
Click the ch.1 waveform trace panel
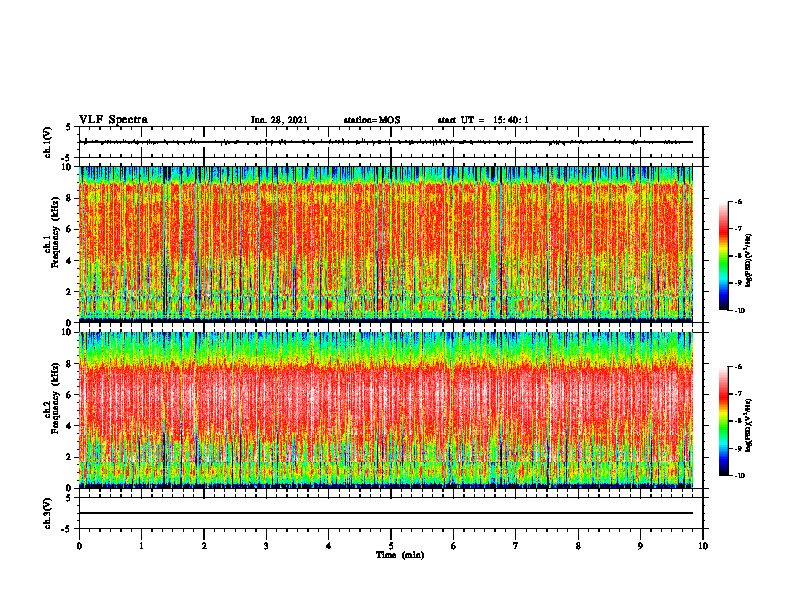391,142
